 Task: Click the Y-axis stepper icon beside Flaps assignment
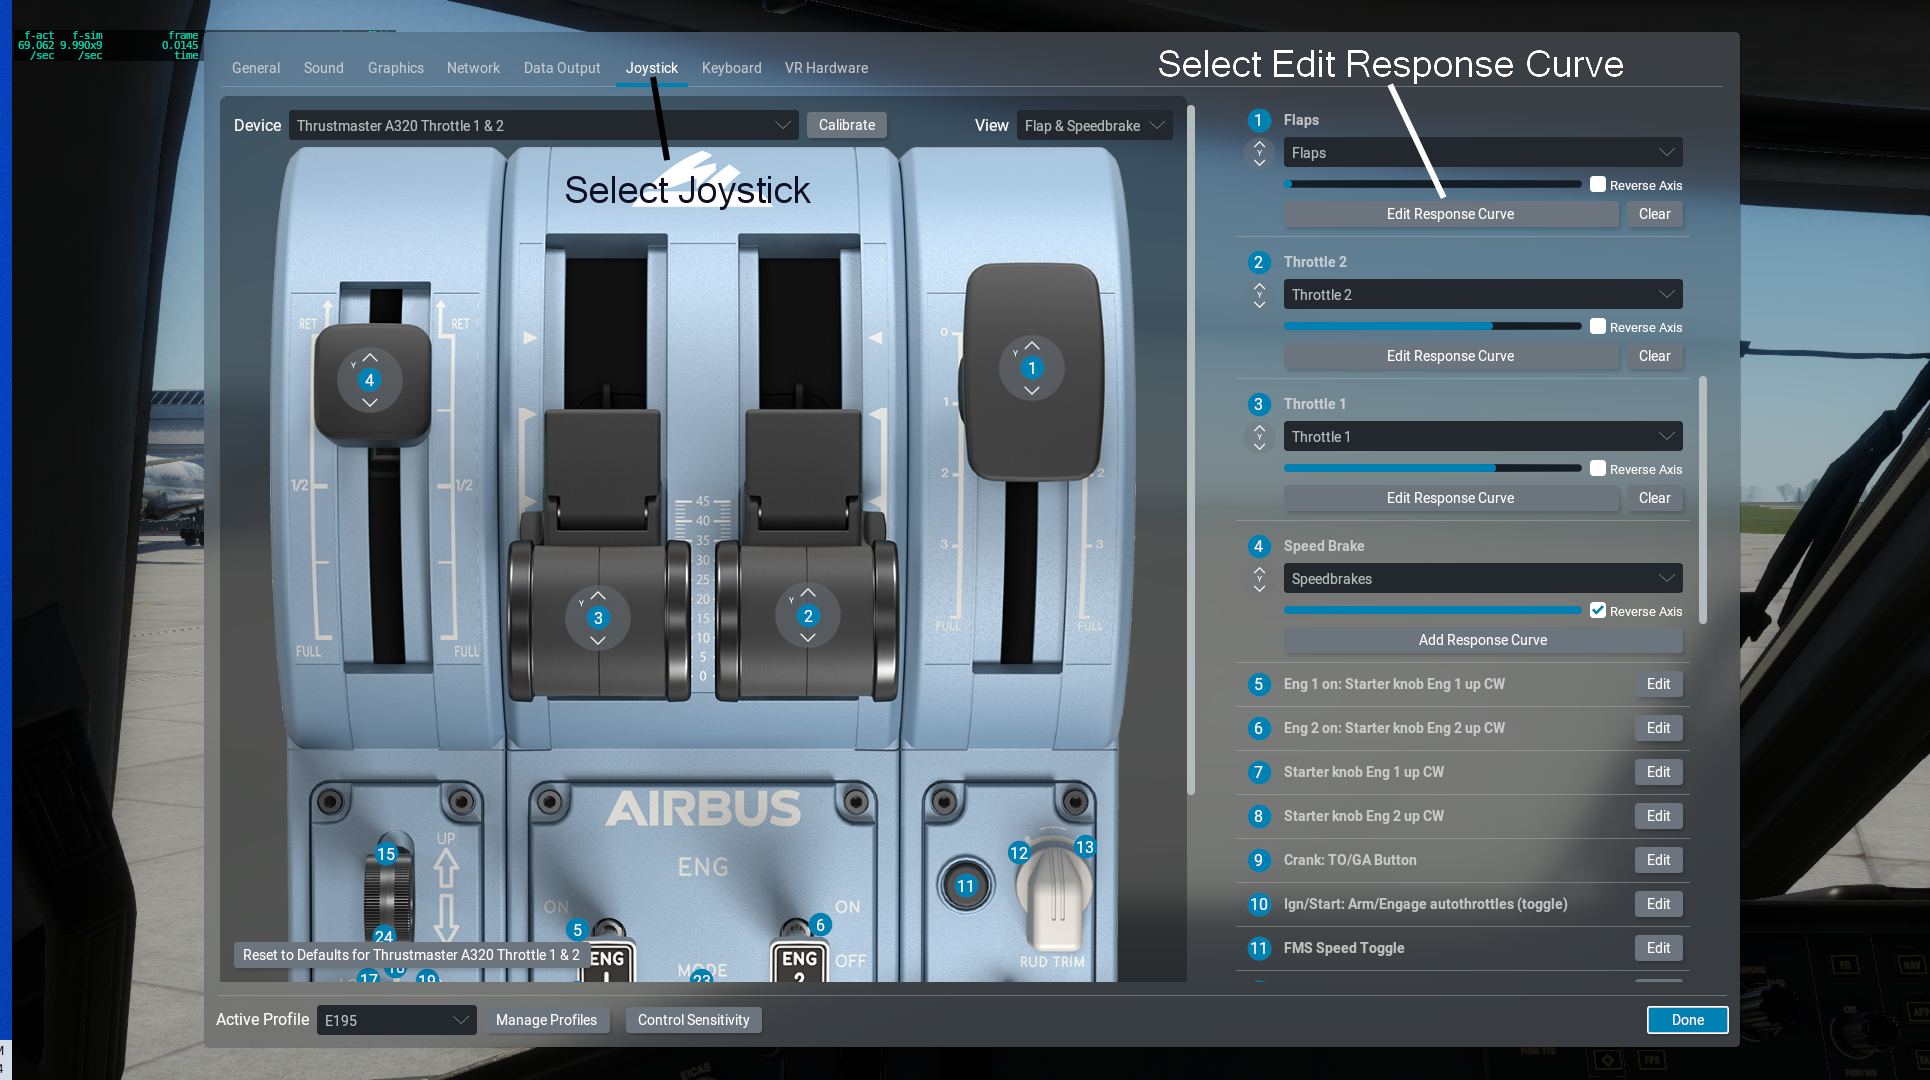click(x=1259, y=153)
